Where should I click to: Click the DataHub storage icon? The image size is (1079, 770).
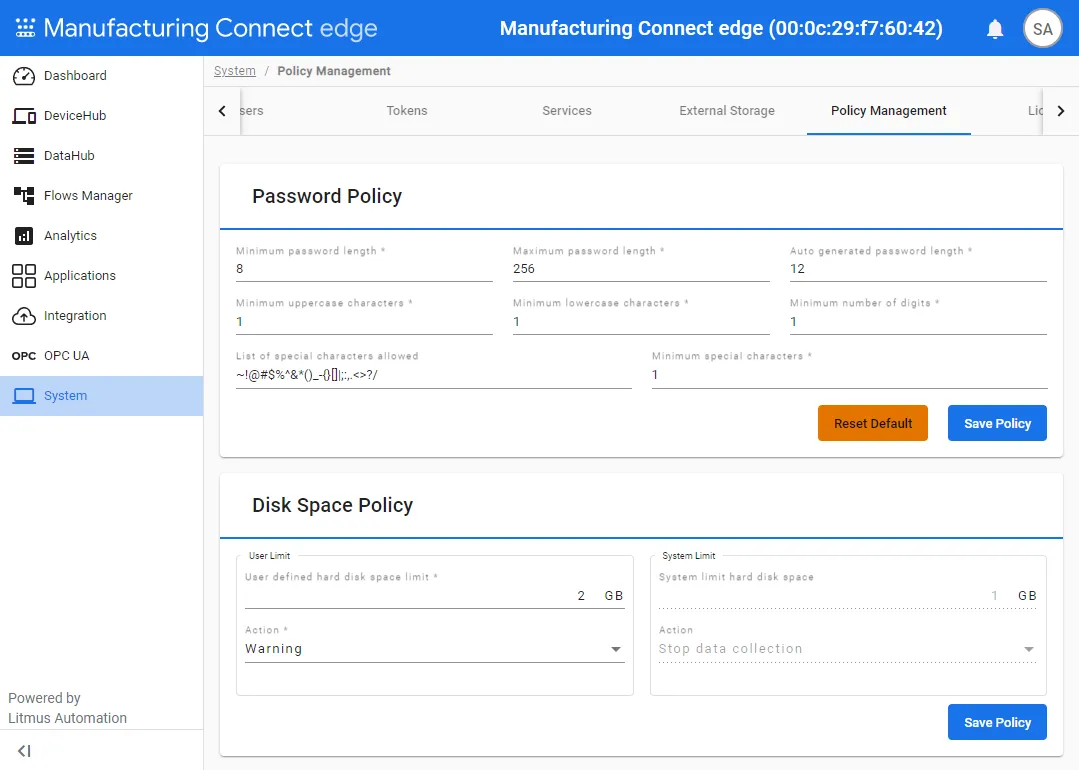click(24, 156)
